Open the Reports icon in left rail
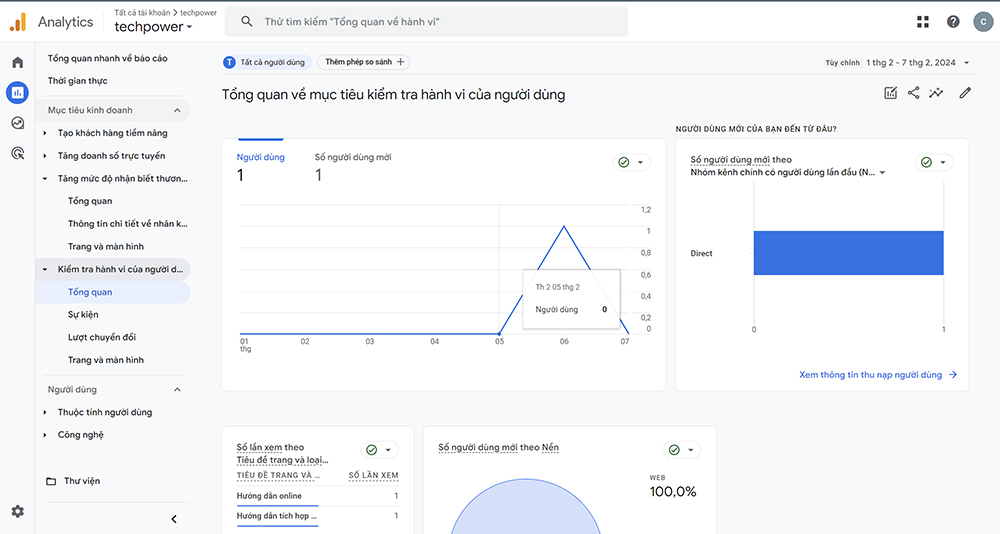The width and height of the screenshot is (1000, 534). 17,93
